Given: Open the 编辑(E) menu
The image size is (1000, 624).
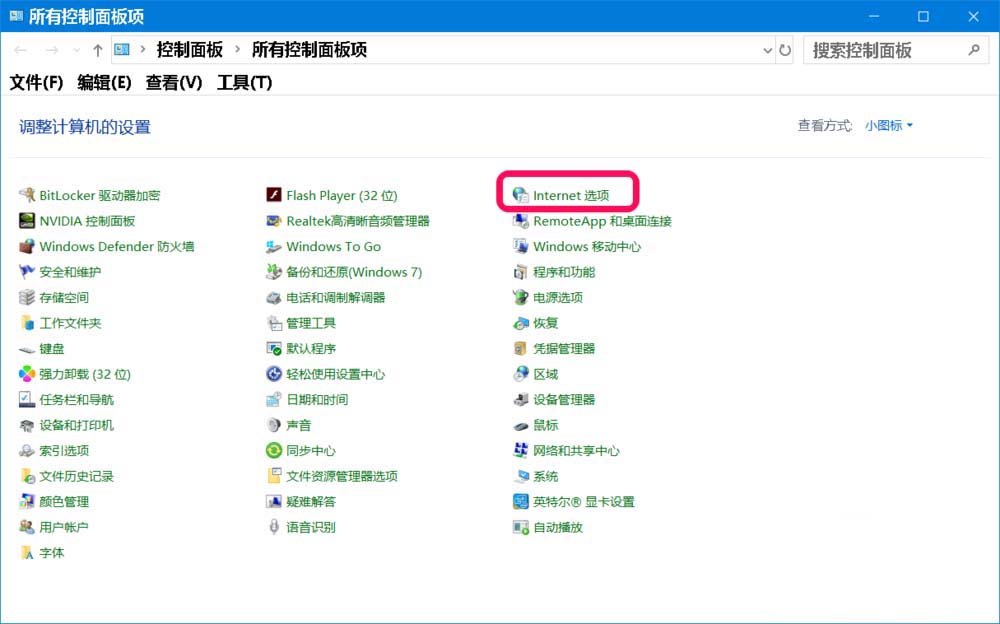Looking at the screenshot, I should pos(104,82).
